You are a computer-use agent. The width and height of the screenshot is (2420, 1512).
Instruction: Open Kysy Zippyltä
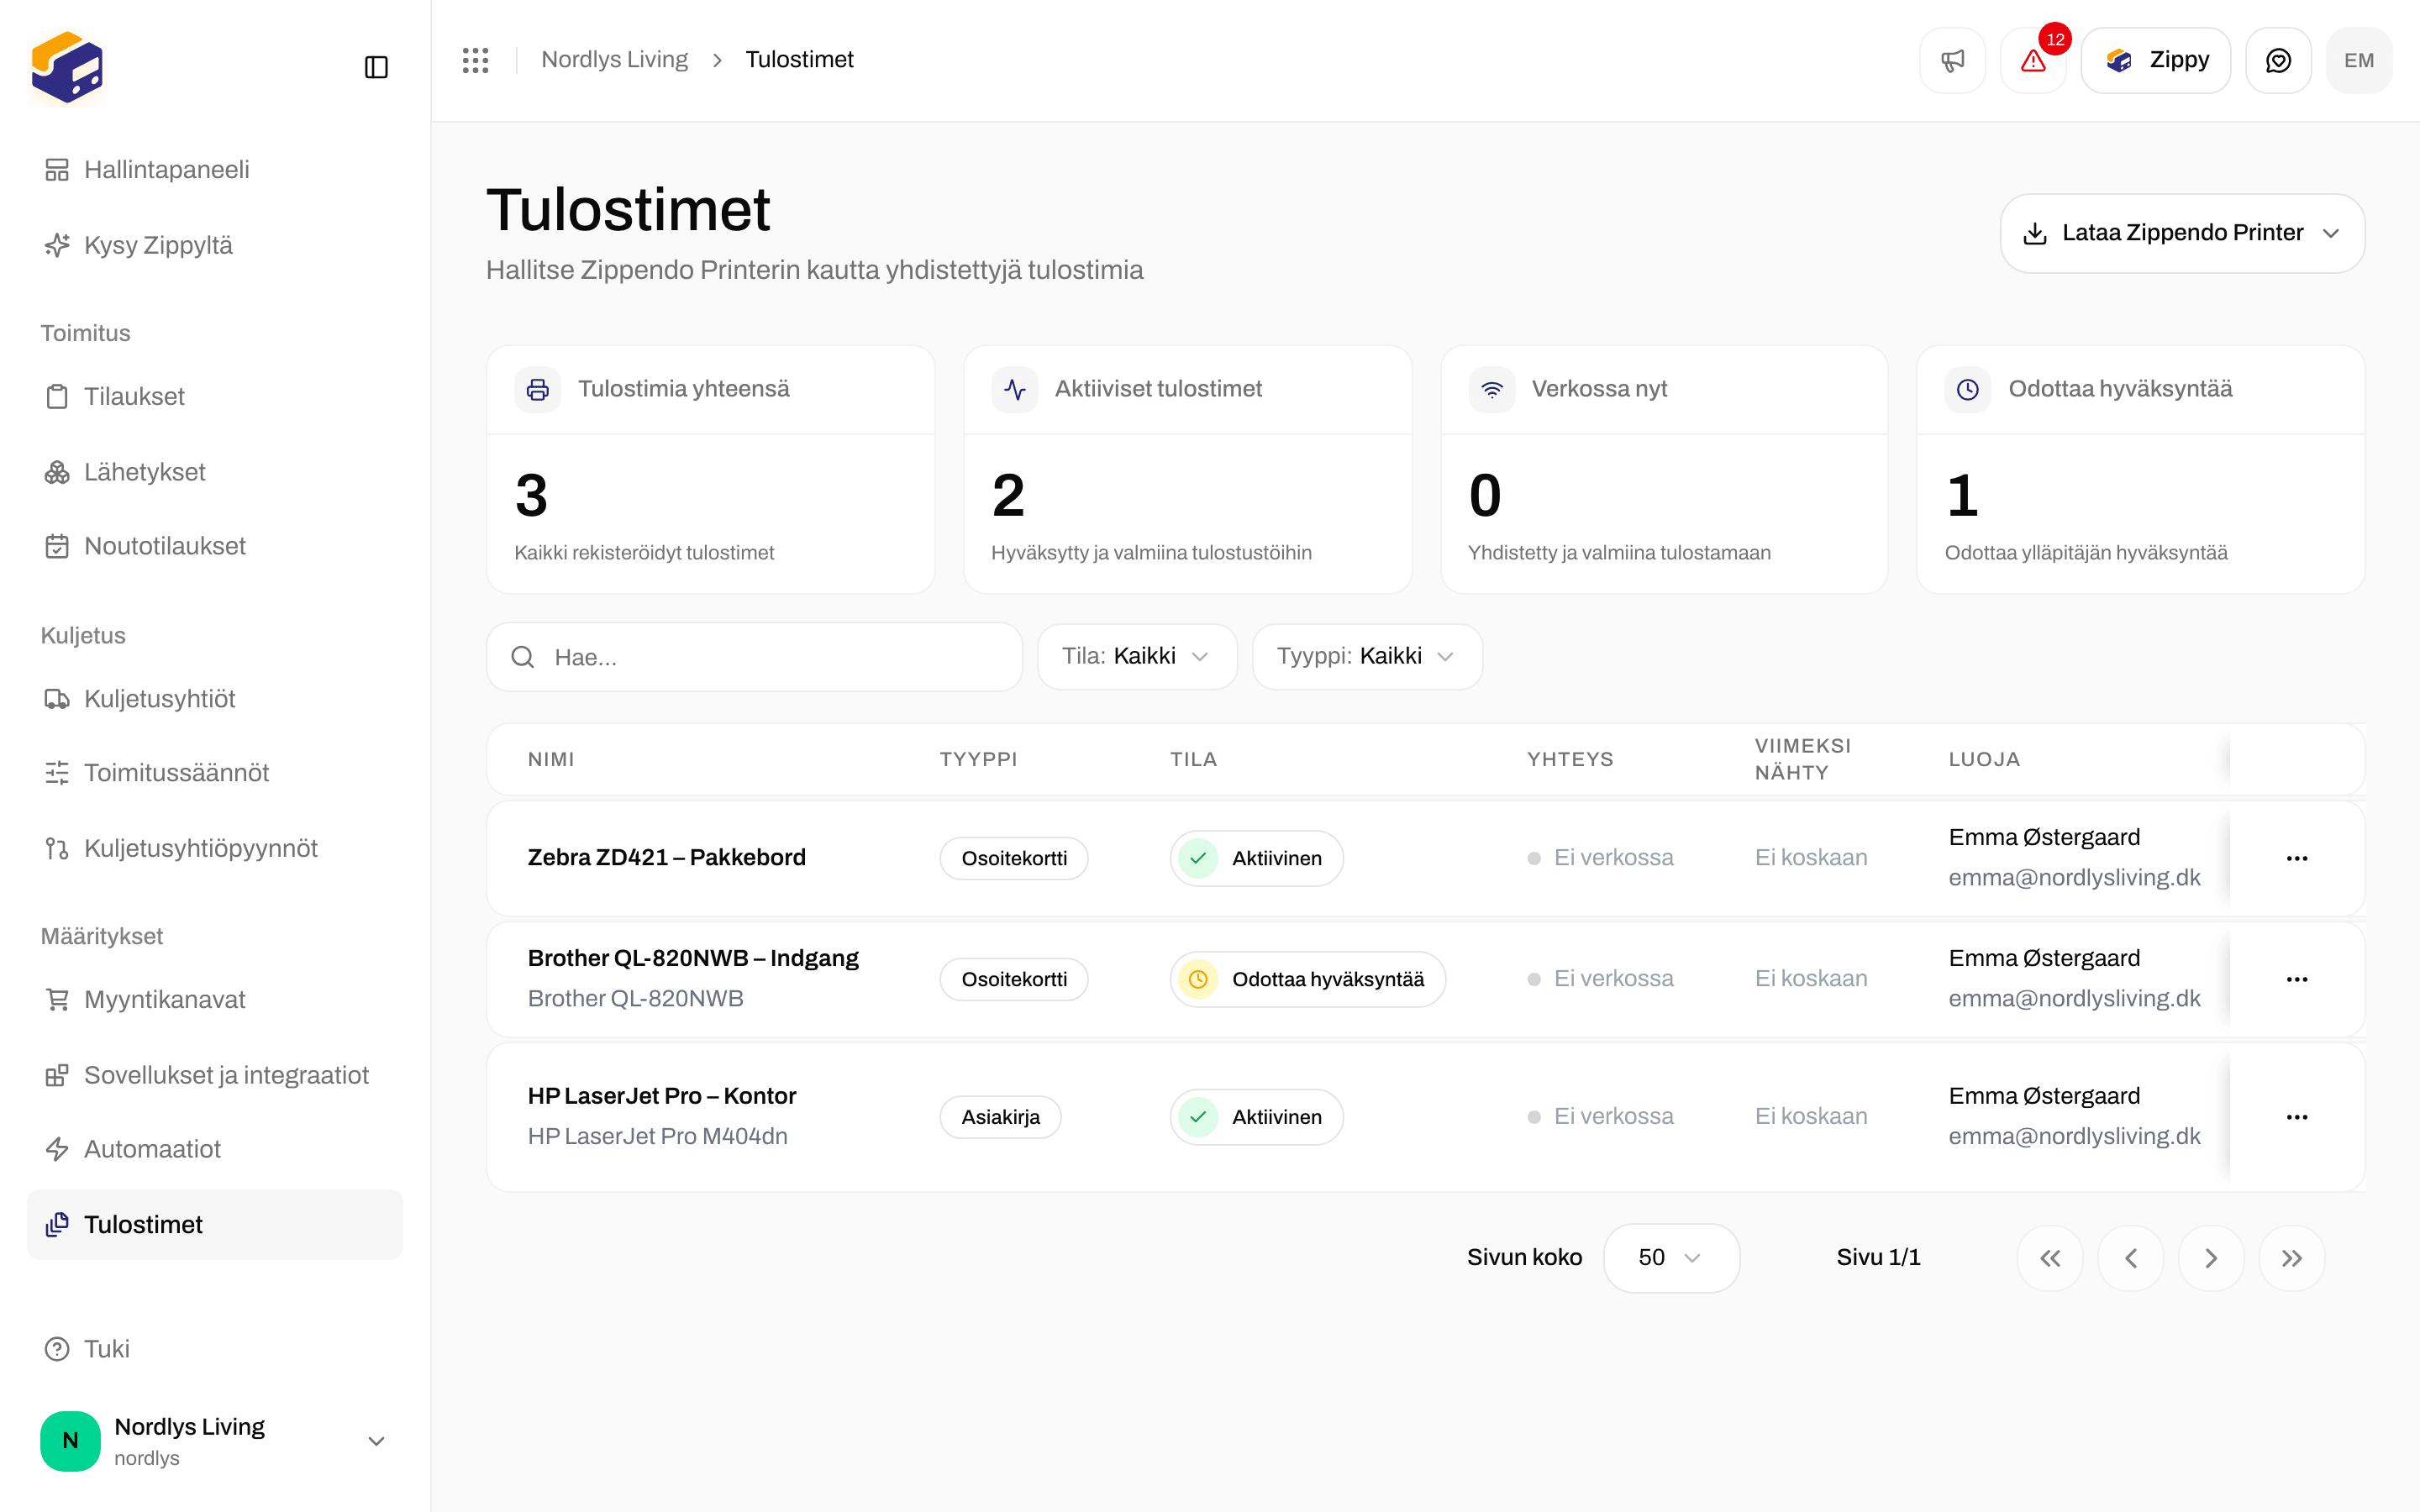(215, 245)
